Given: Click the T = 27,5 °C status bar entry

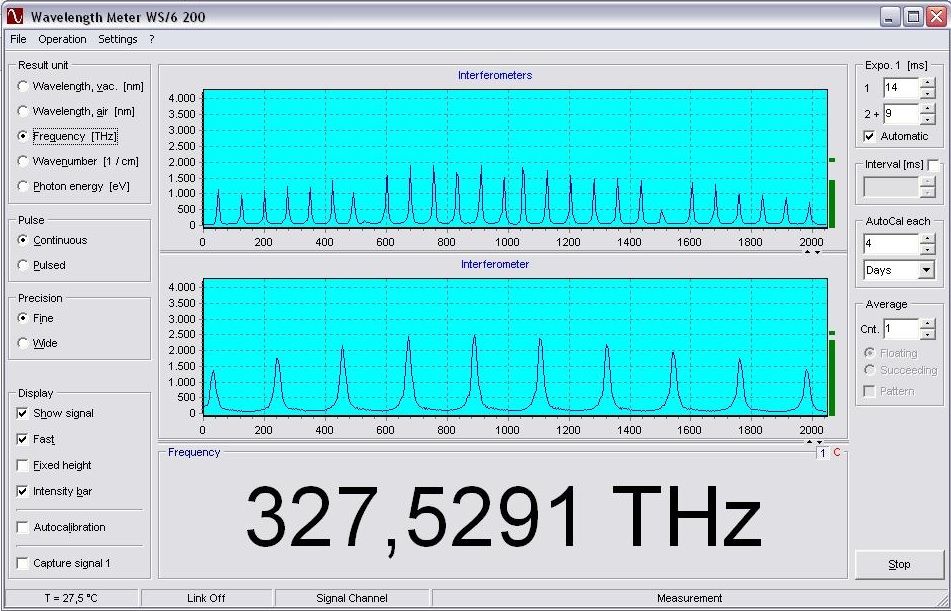Looking at the screenshot, I should click(71, 598).
